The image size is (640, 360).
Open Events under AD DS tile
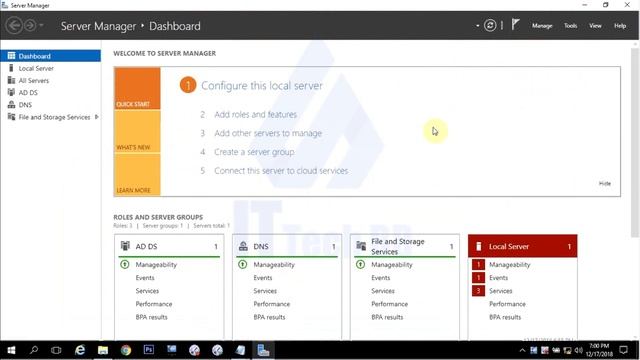145,278
